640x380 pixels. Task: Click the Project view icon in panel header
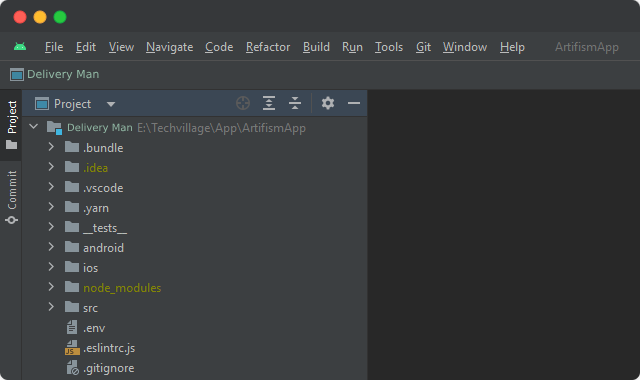pyautogui.click(x=42, y=104)
